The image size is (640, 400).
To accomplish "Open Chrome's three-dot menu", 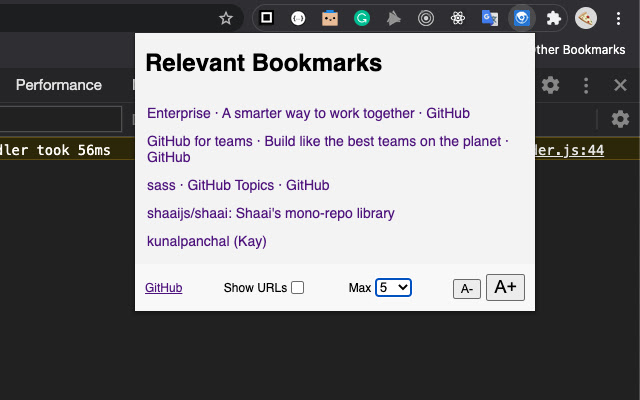I will (618, 18).
